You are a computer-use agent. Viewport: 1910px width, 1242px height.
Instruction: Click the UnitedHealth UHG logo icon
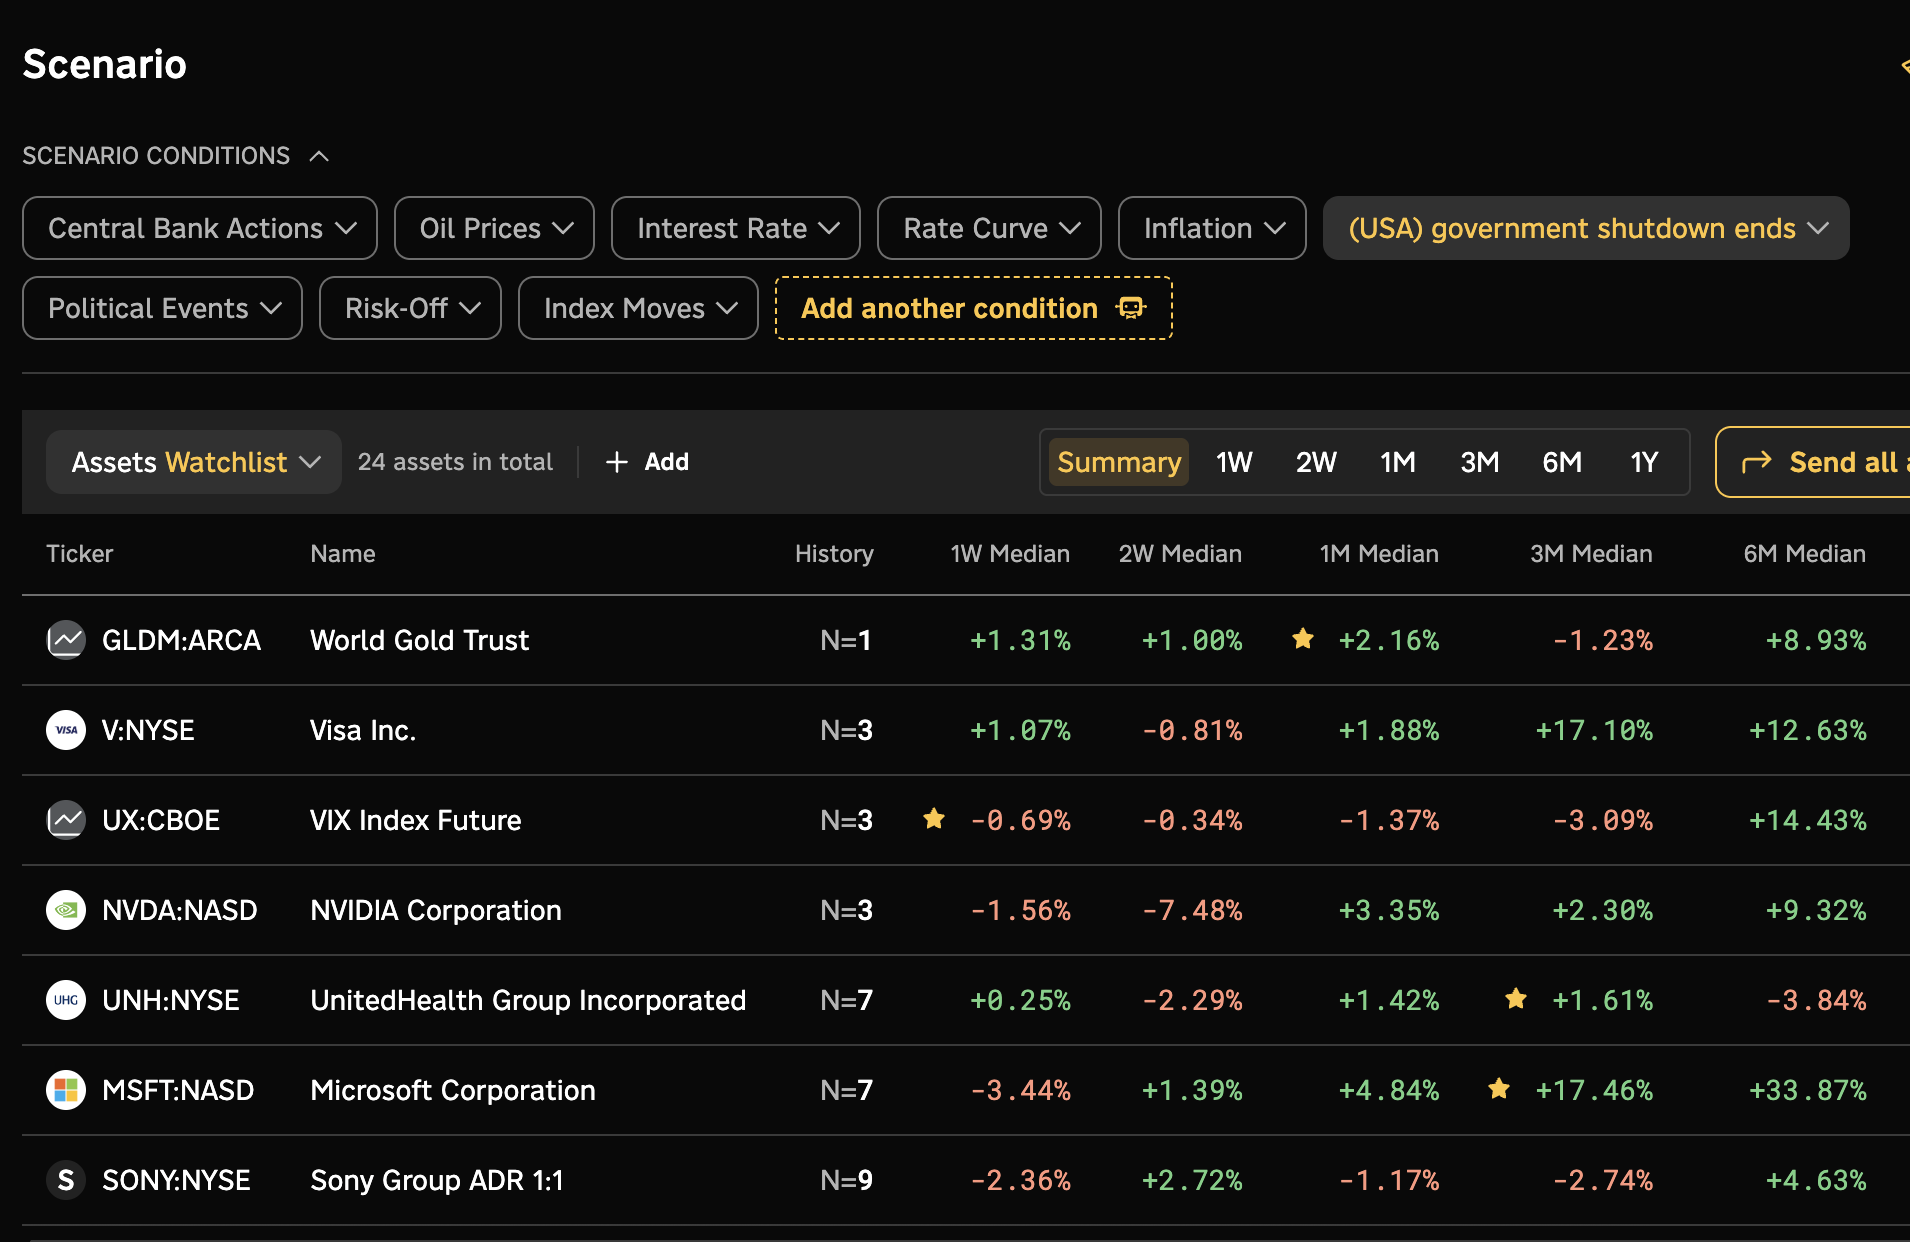pyautogui.click(x=66, y=1000)
